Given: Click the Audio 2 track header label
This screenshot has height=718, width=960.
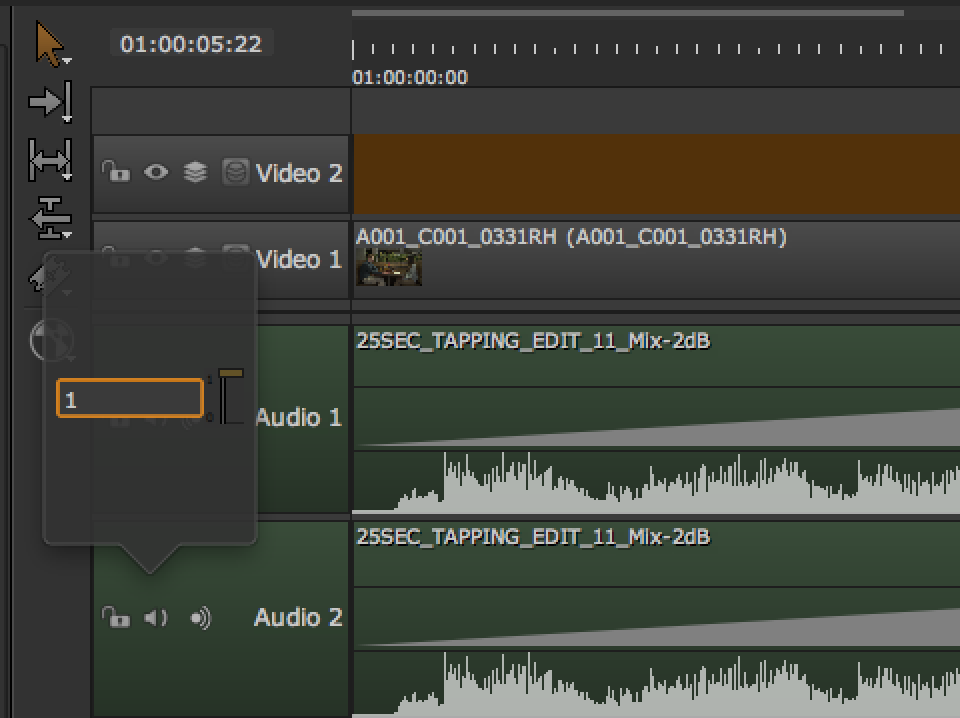Looking at the screenshot, I should 298,617.
